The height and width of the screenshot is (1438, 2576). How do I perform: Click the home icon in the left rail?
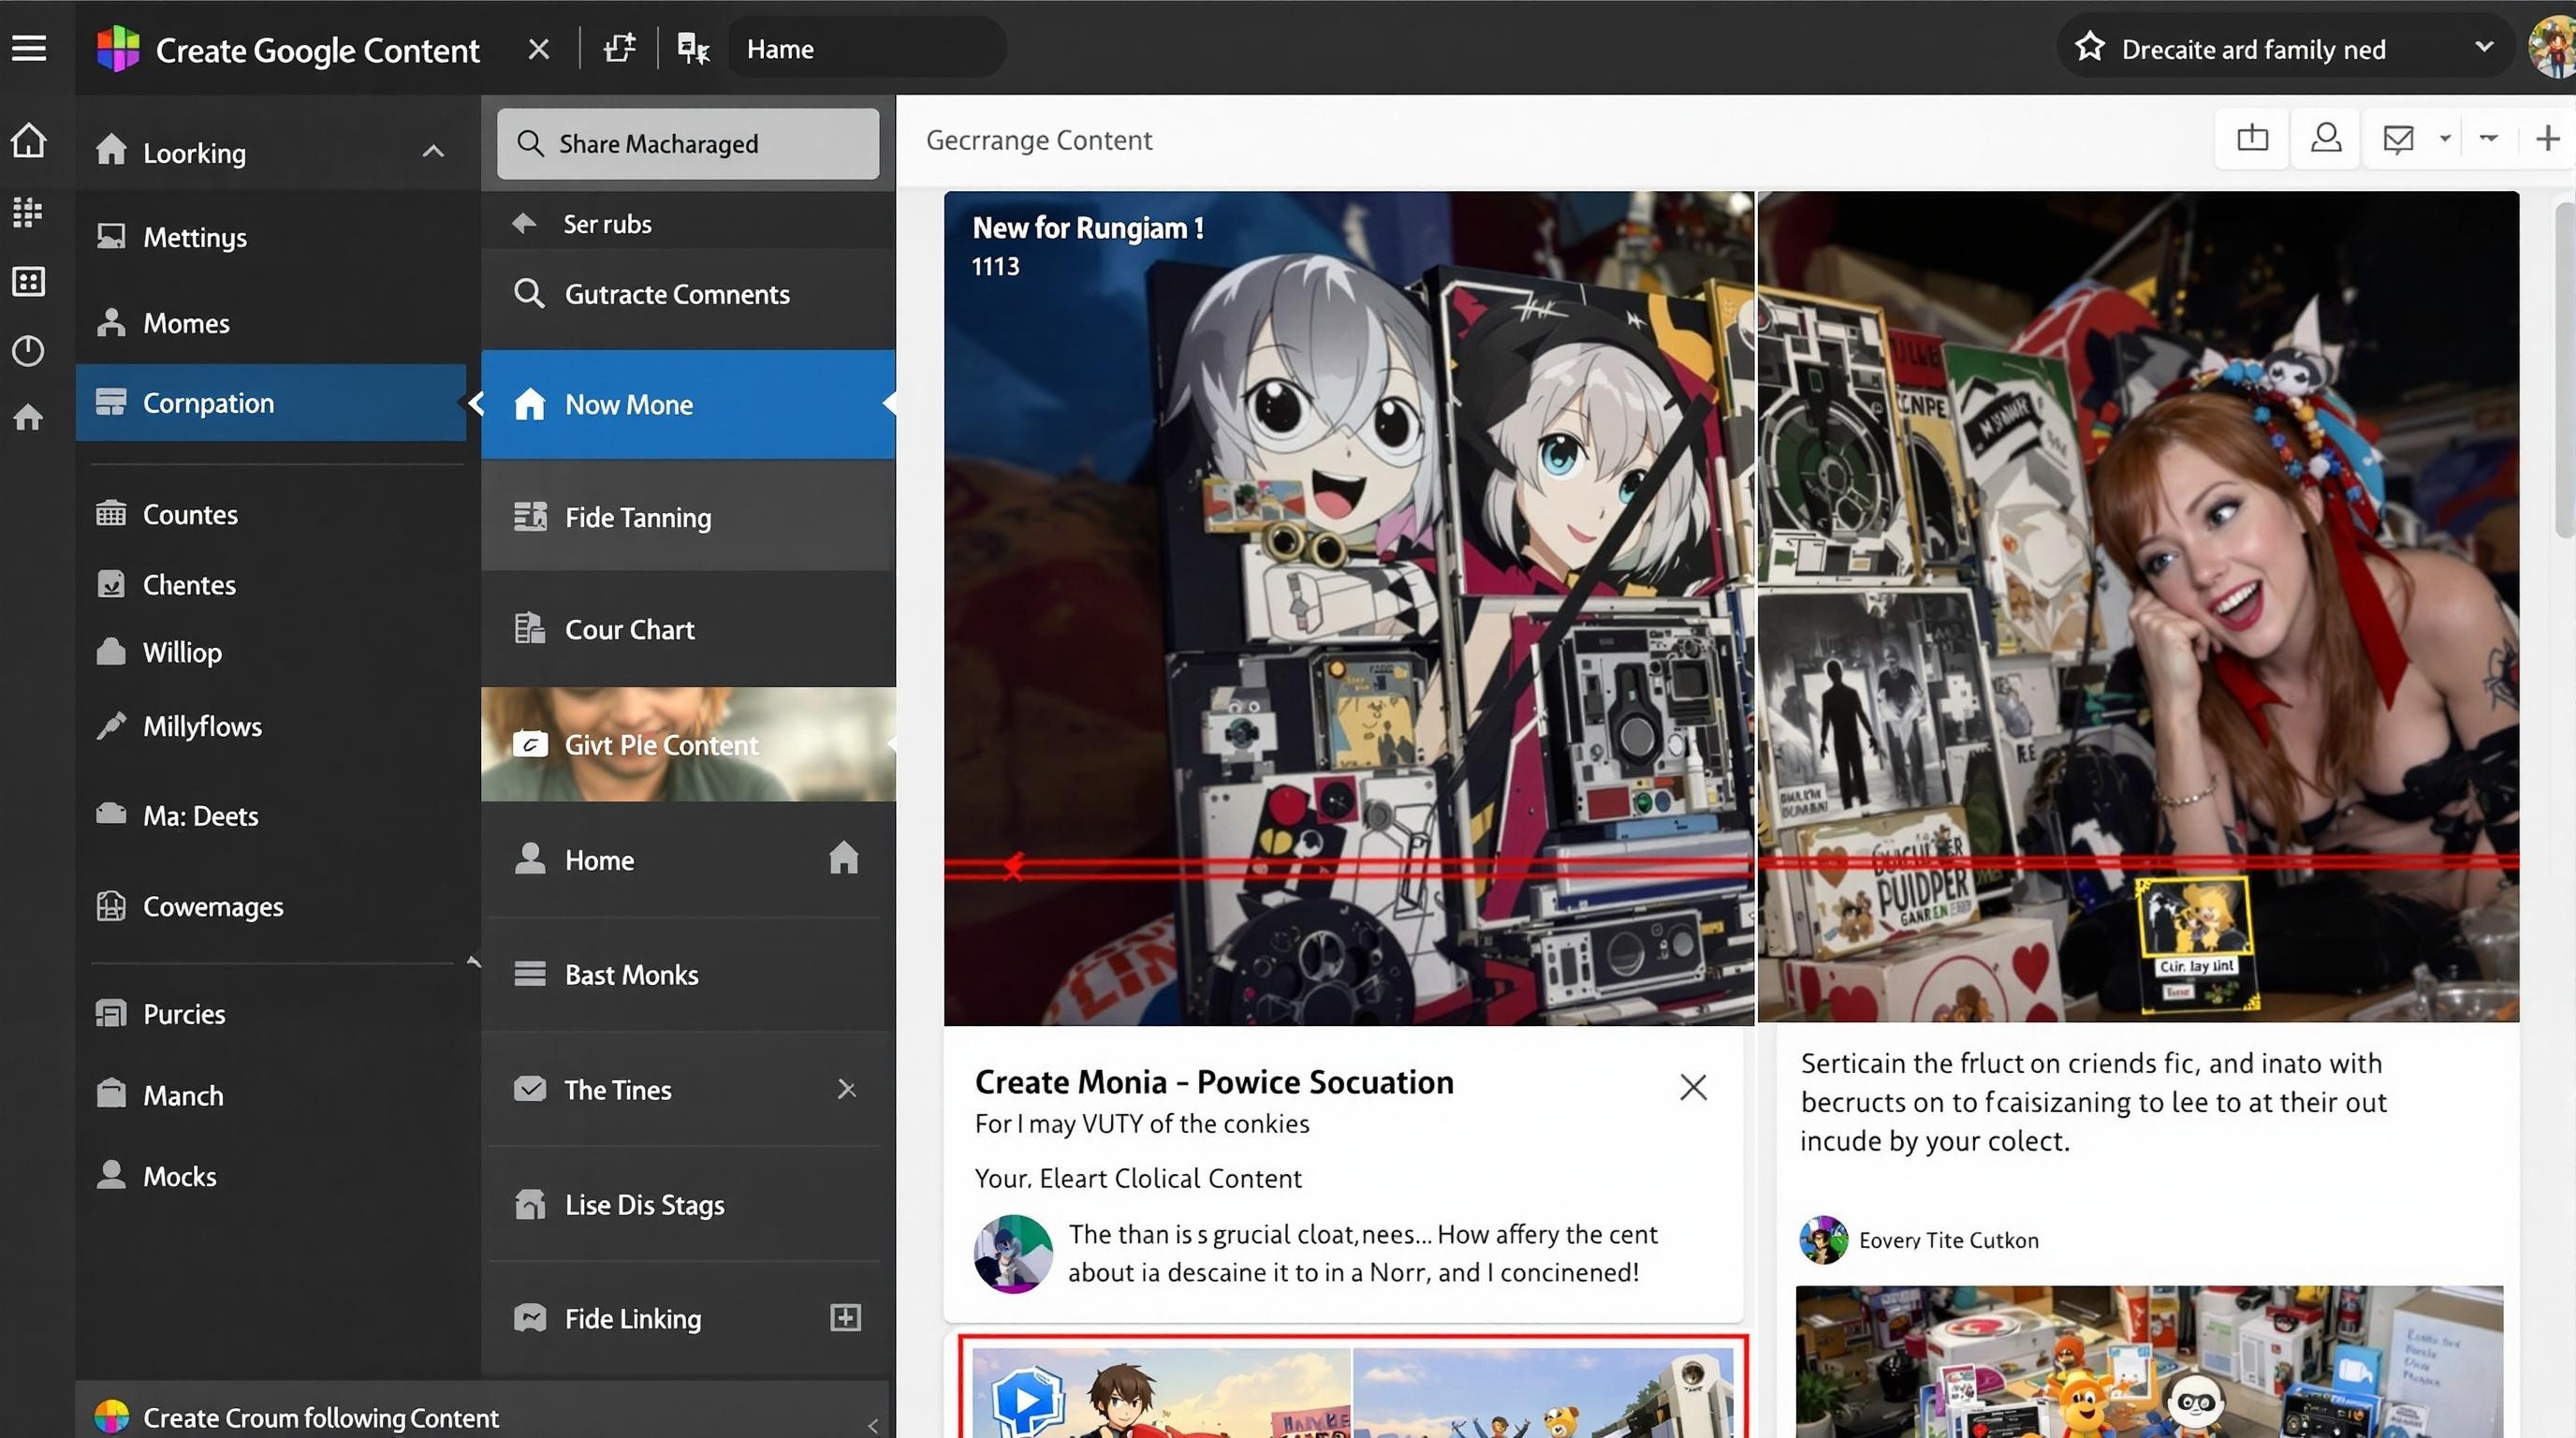(x=28, y=140)
